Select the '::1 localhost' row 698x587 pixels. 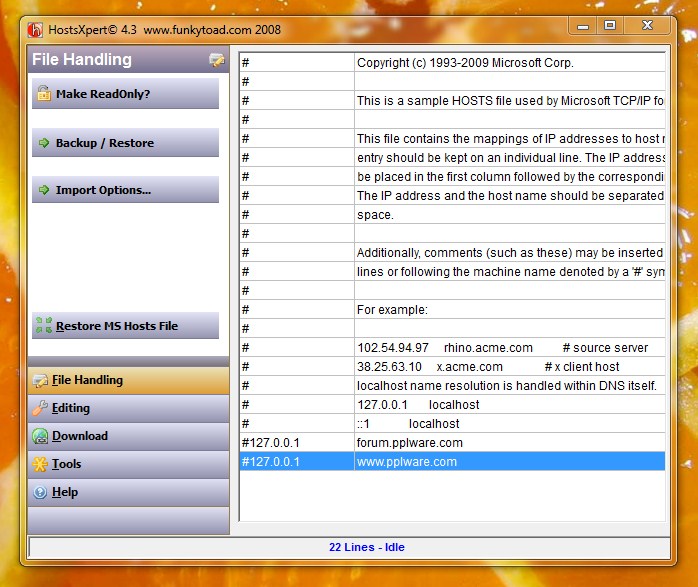coord(452,423)
